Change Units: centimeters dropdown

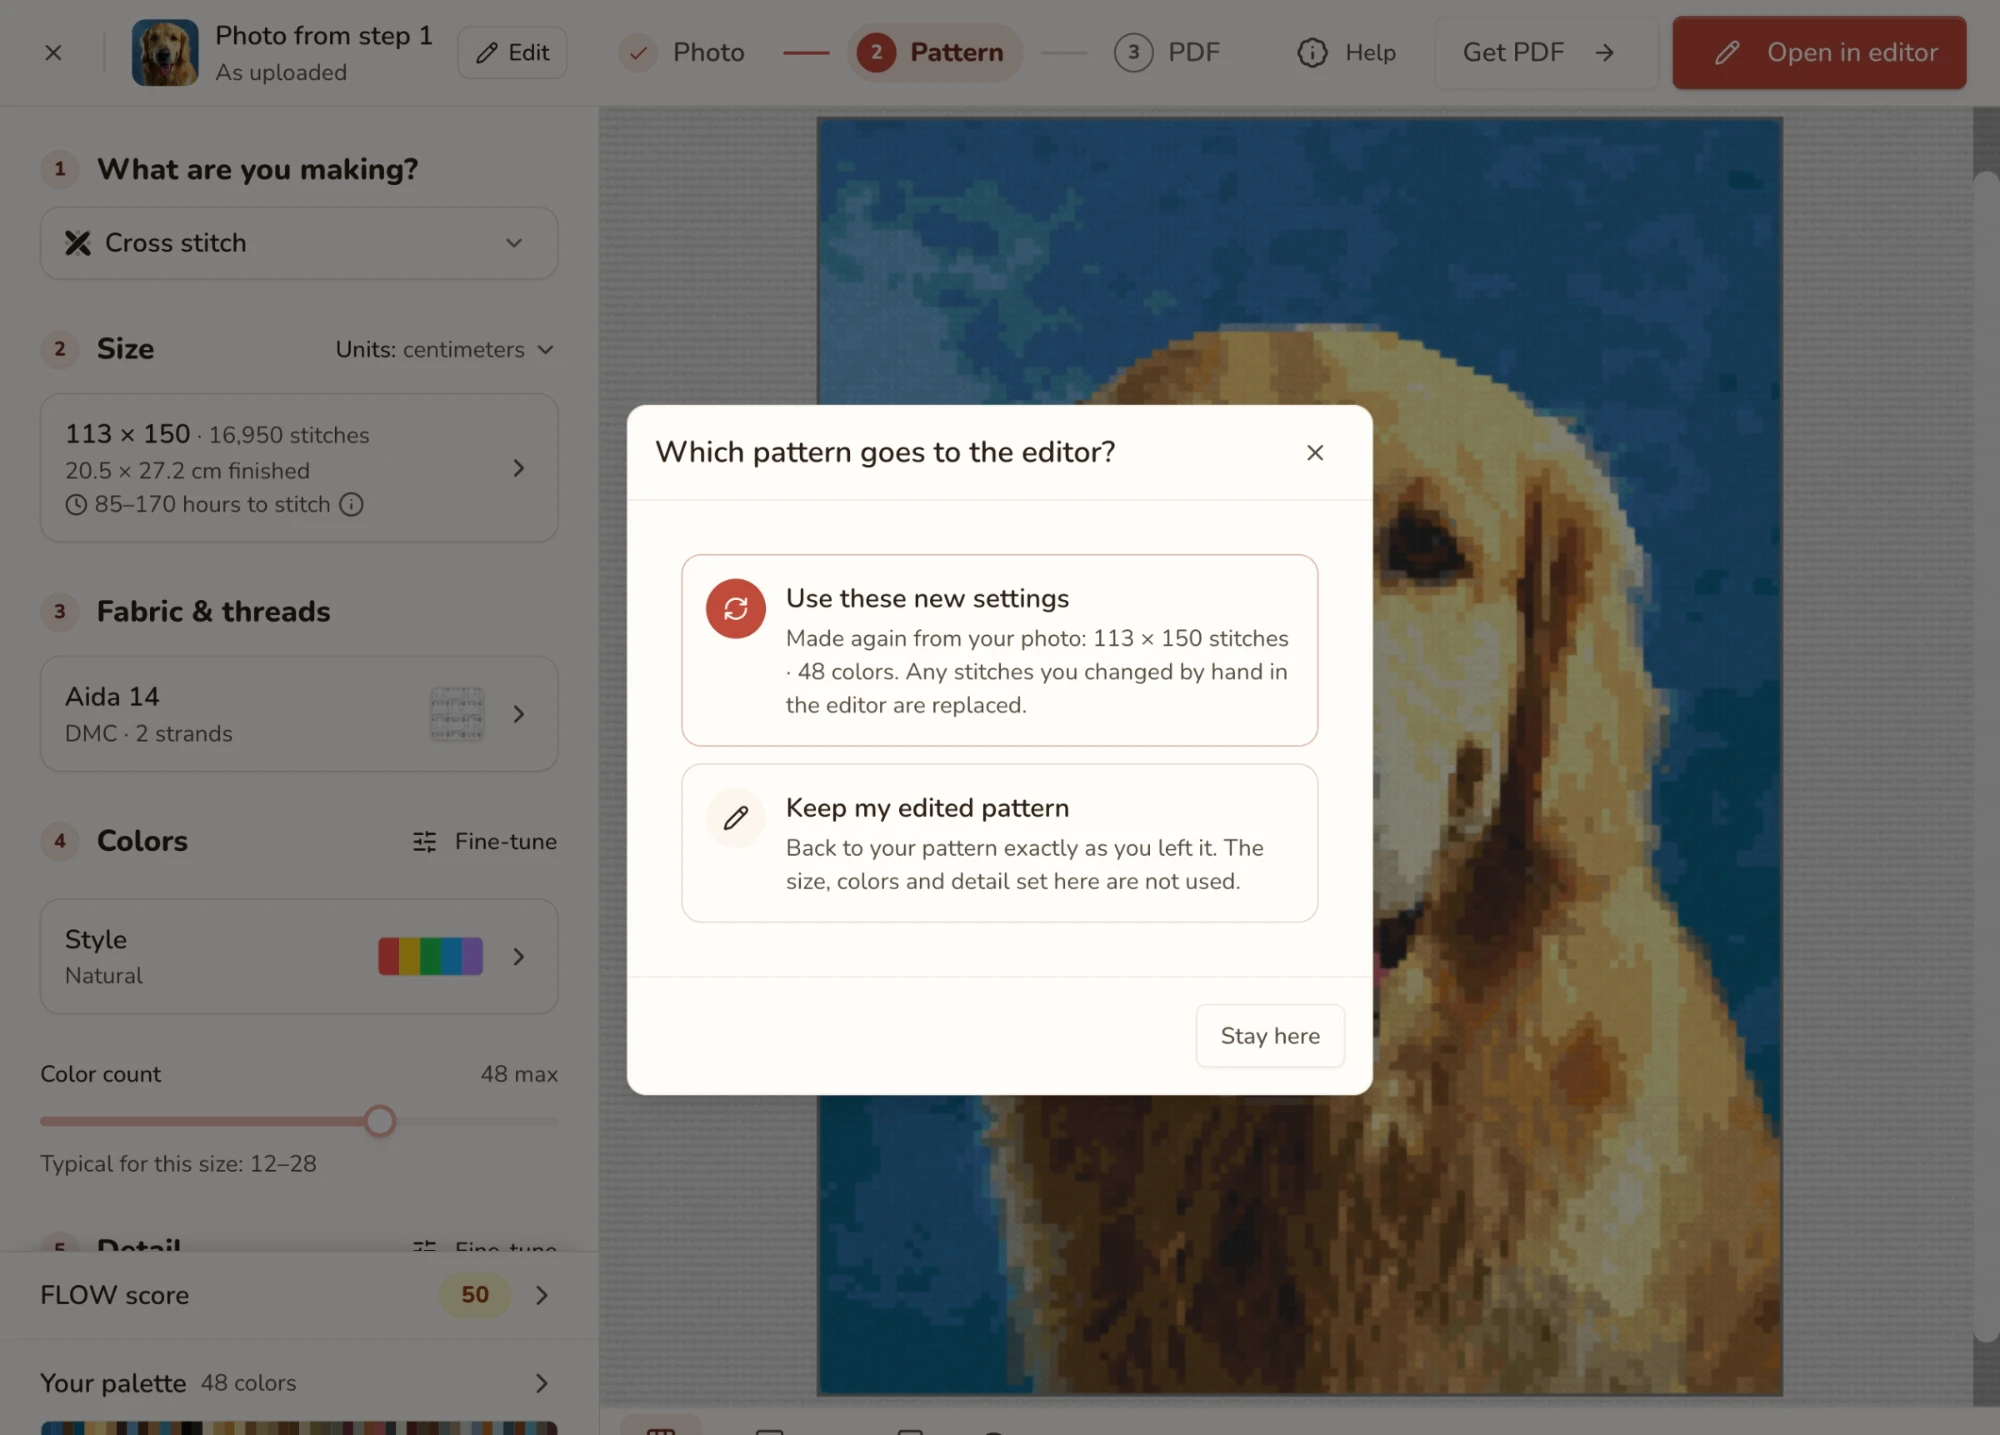(x=444, y=349)
